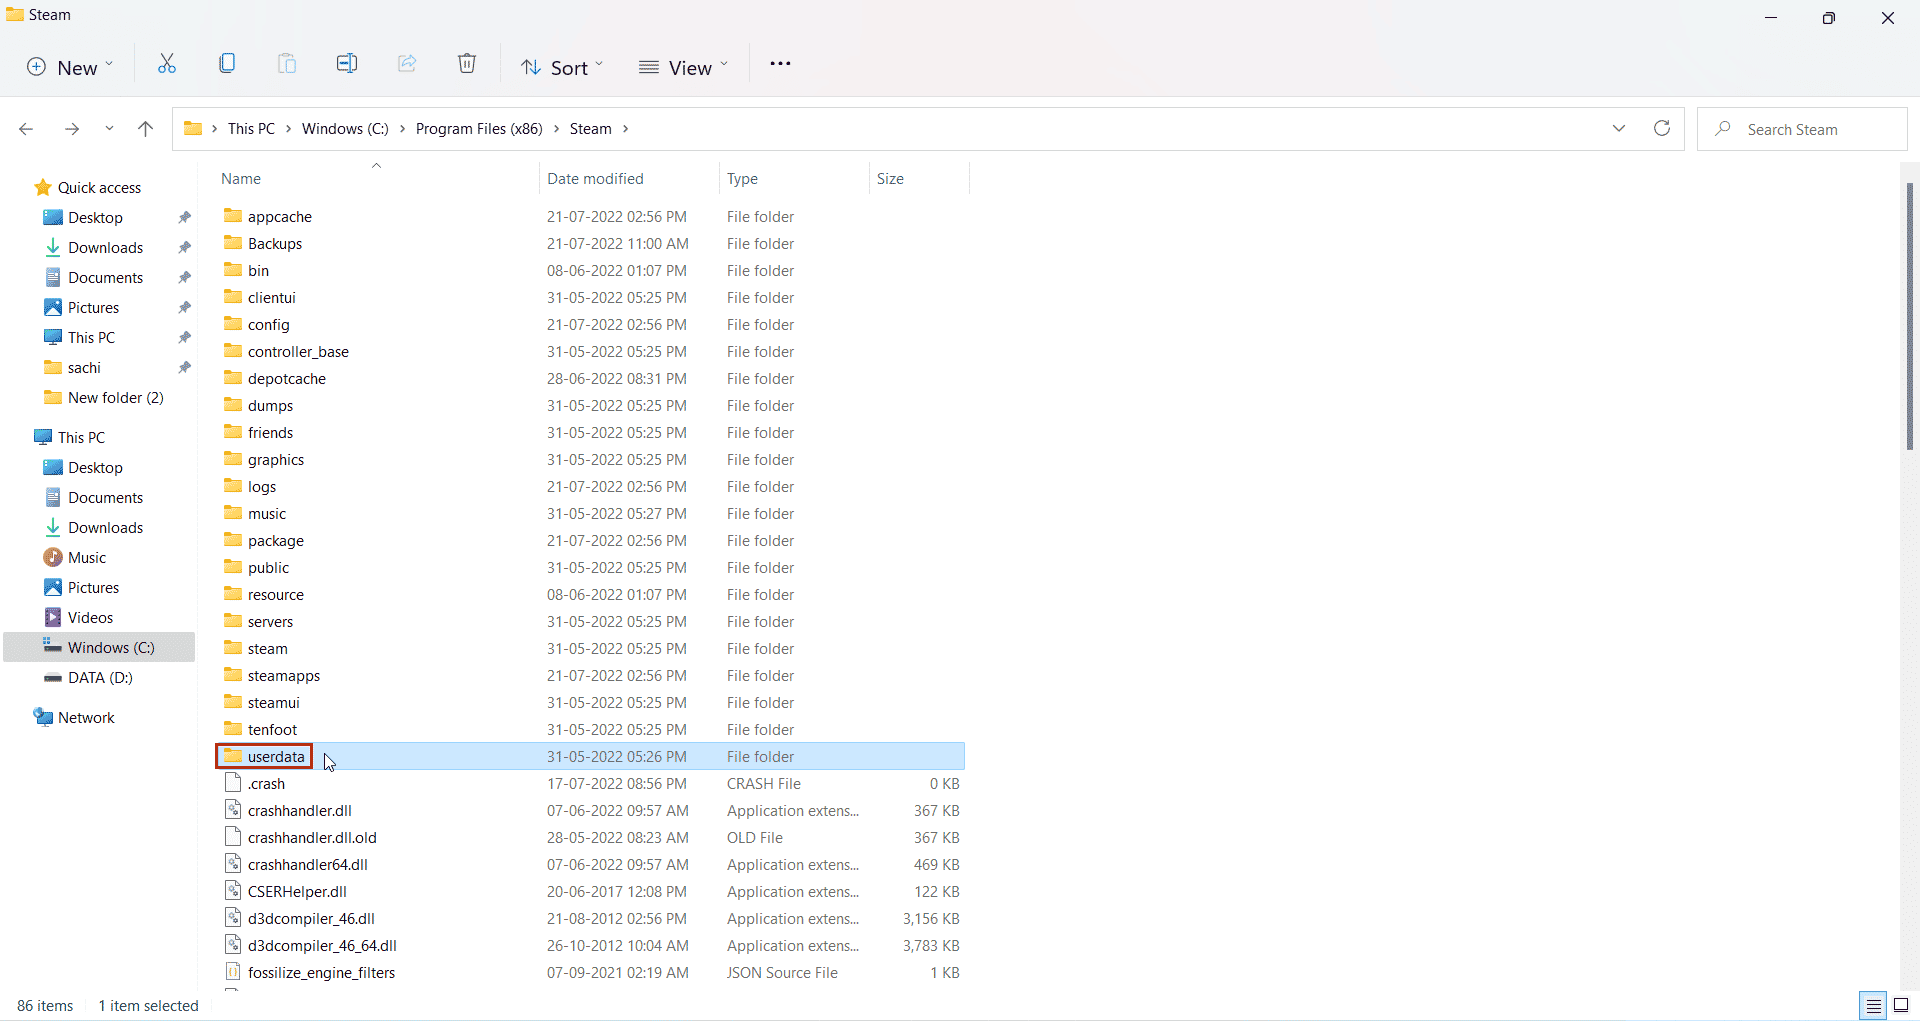Open the New dropdown menu
Viewport: 1920px width, 1021px height.
(70, 68)
